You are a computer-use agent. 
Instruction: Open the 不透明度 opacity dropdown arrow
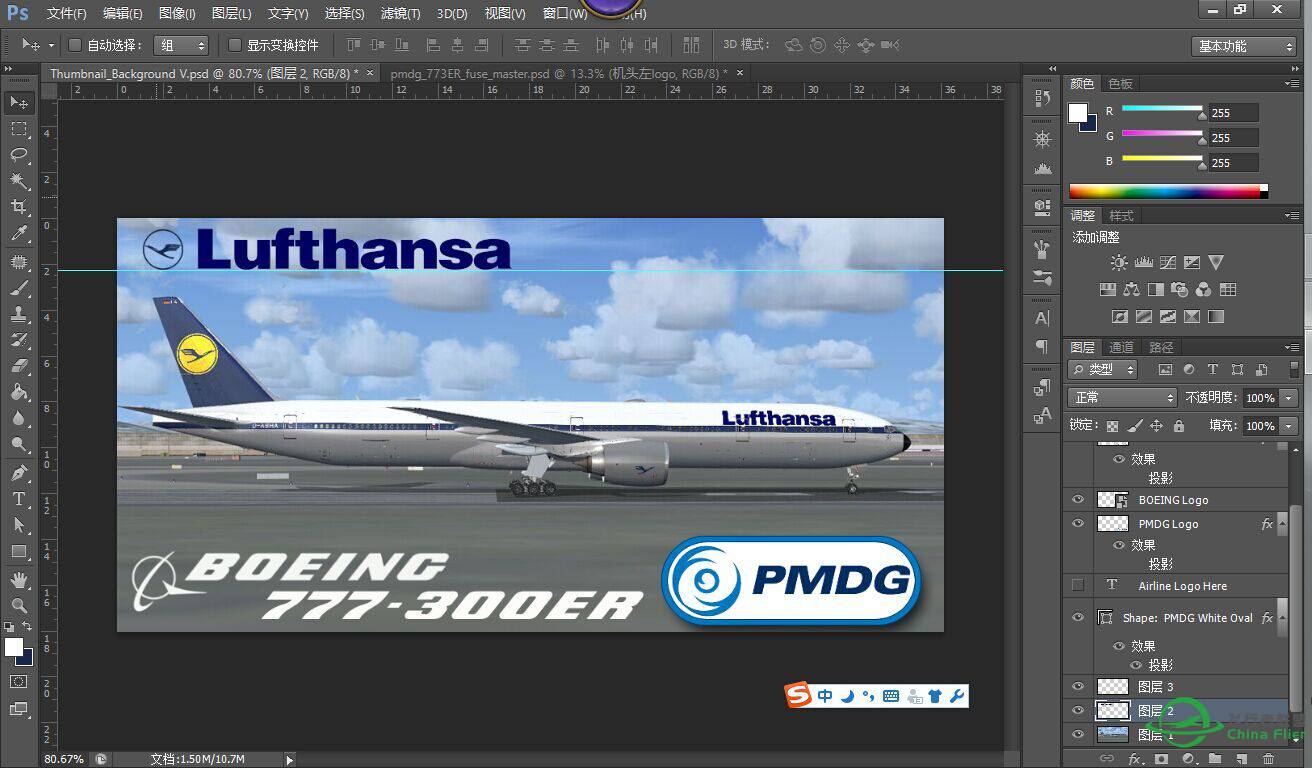tap(1288, 397)
